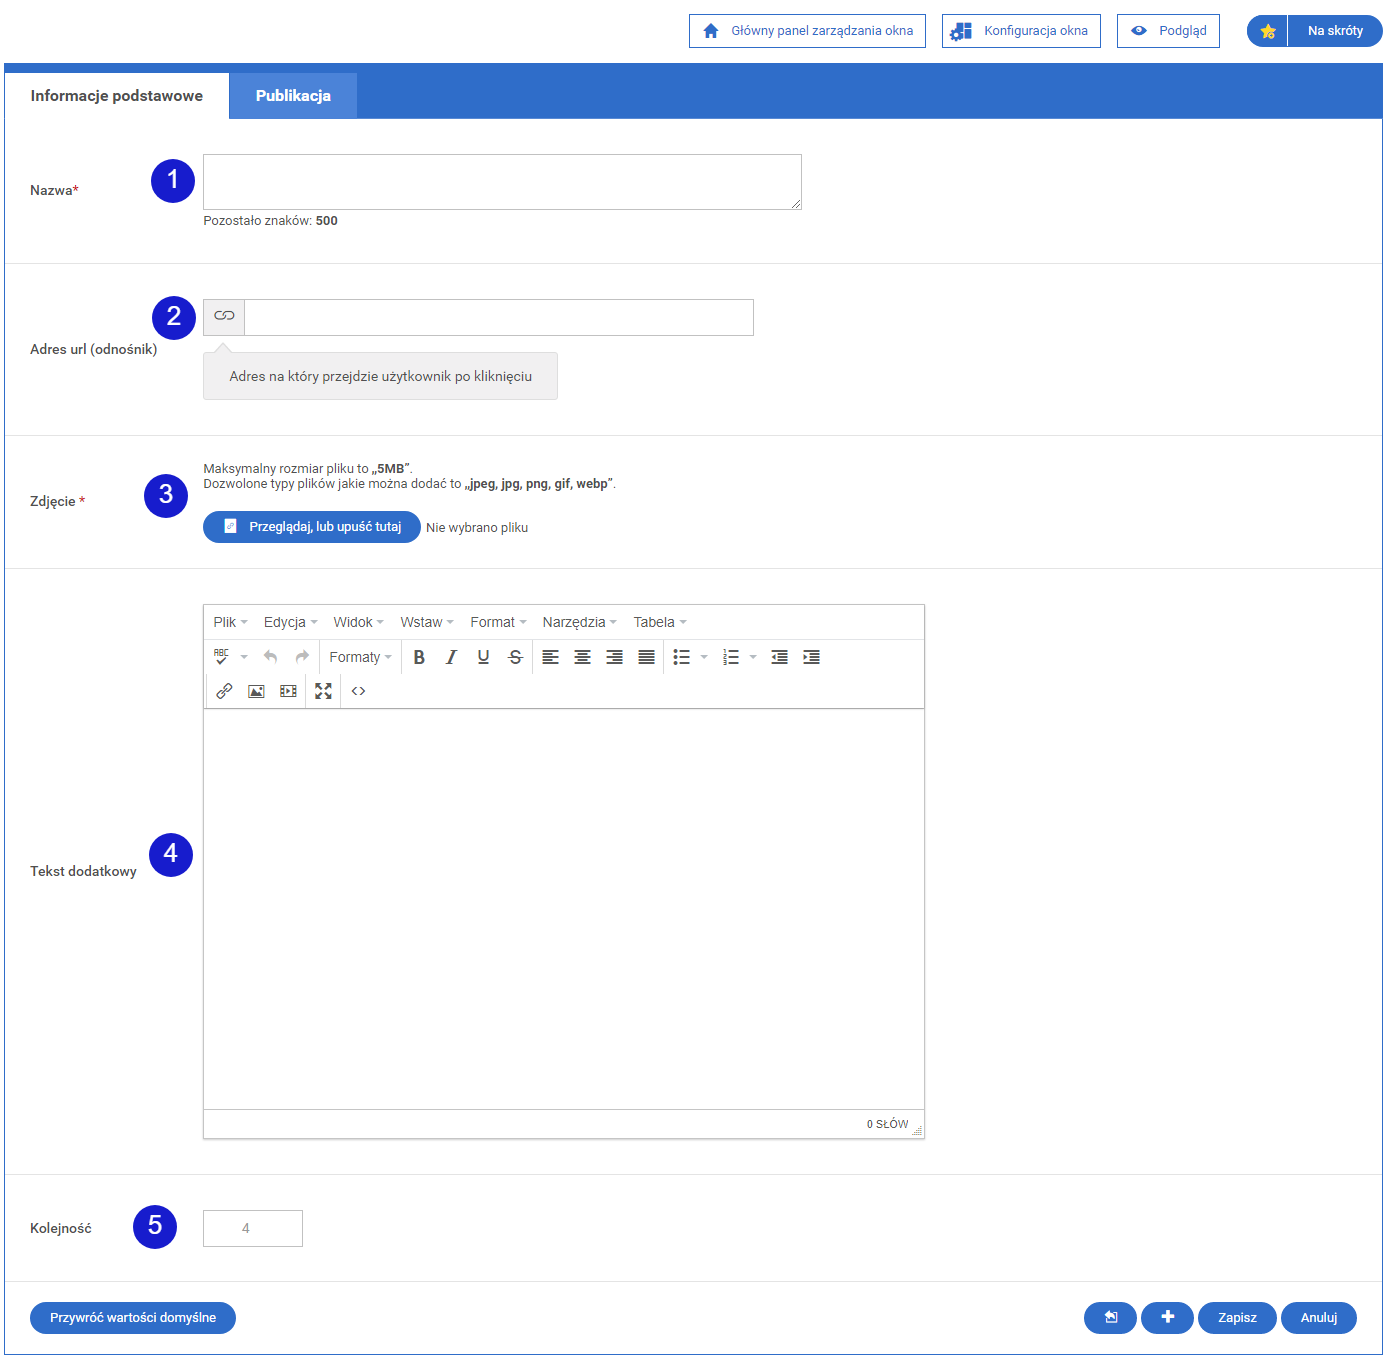
Task: Open the editor in fullscreen mode
Action: pos(323,691)
